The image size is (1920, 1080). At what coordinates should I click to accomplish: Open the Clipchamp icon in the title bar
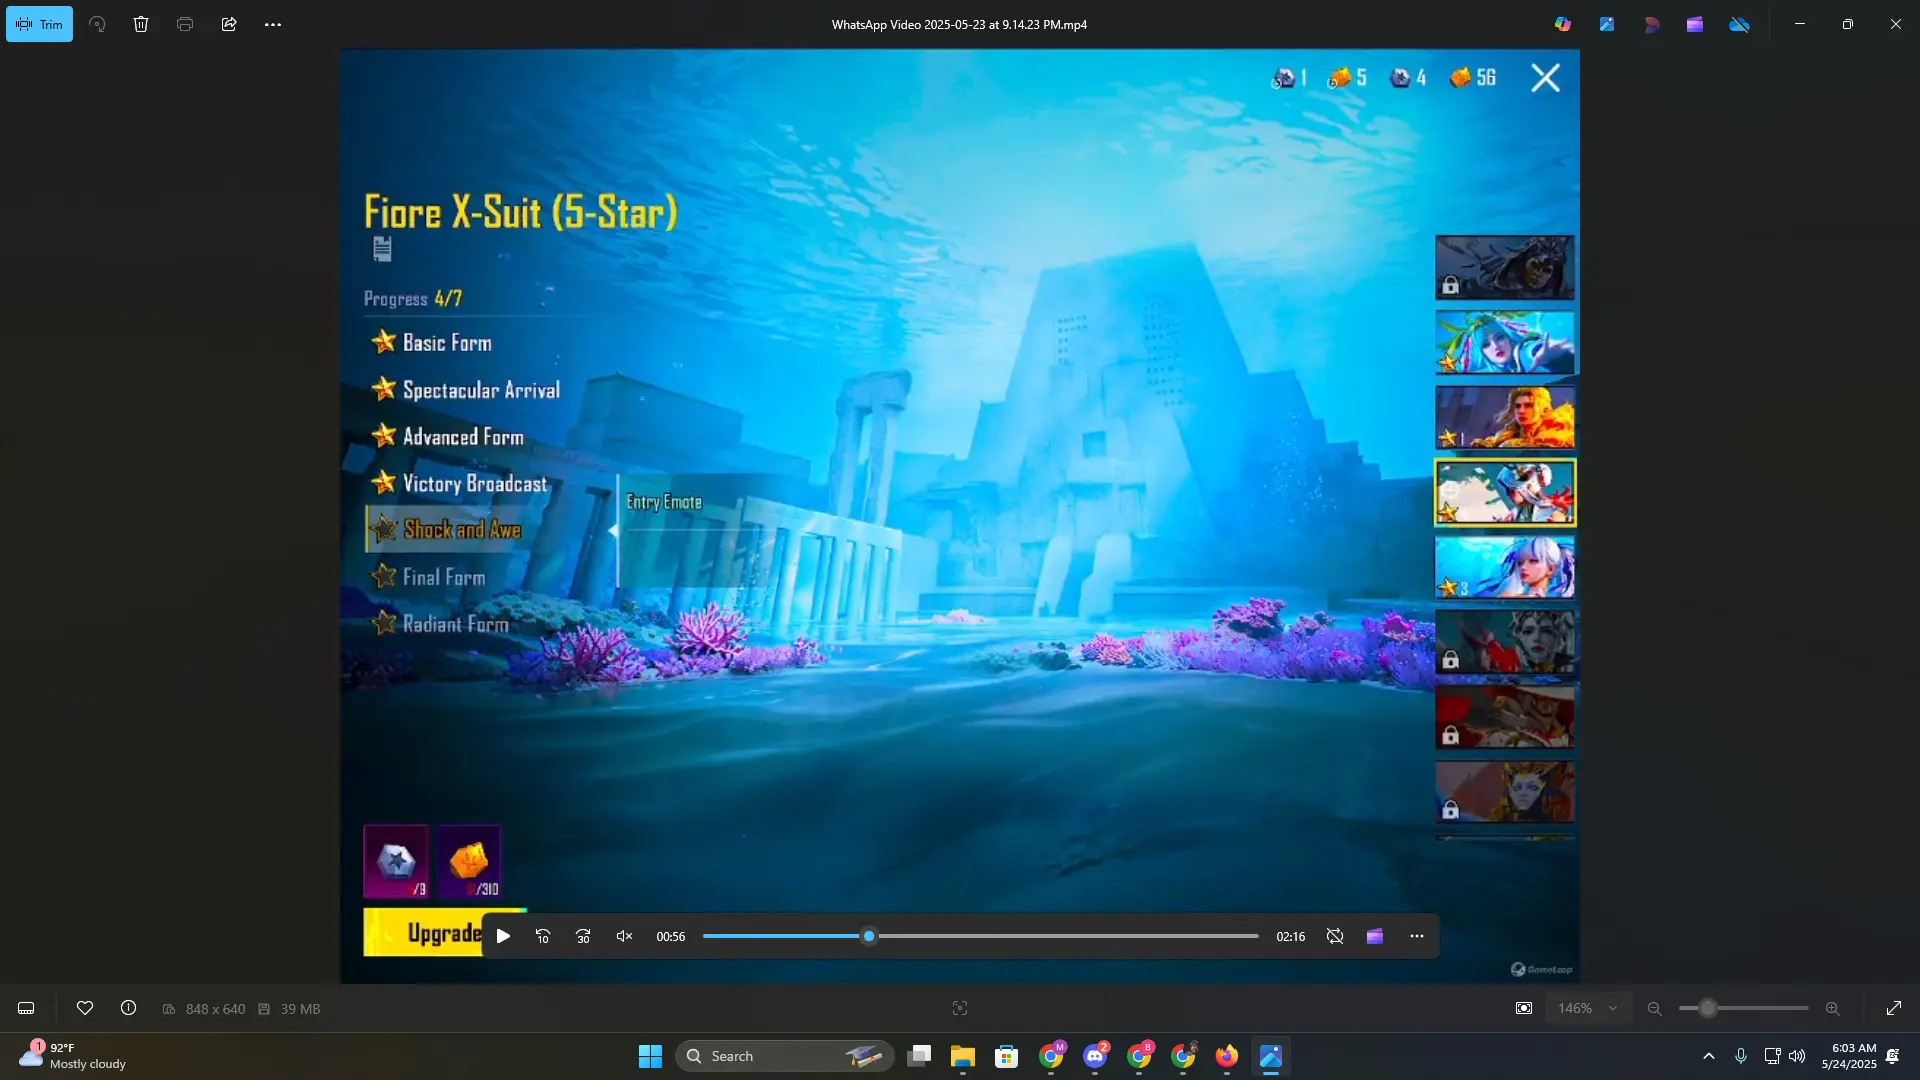(1695, 24)
